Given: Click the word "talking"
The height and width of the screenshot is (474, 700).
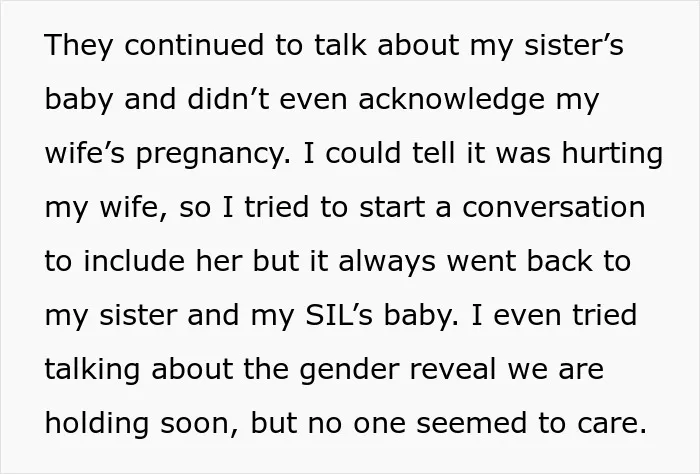Looking at the screenshot, I should (x=92, y=370).
